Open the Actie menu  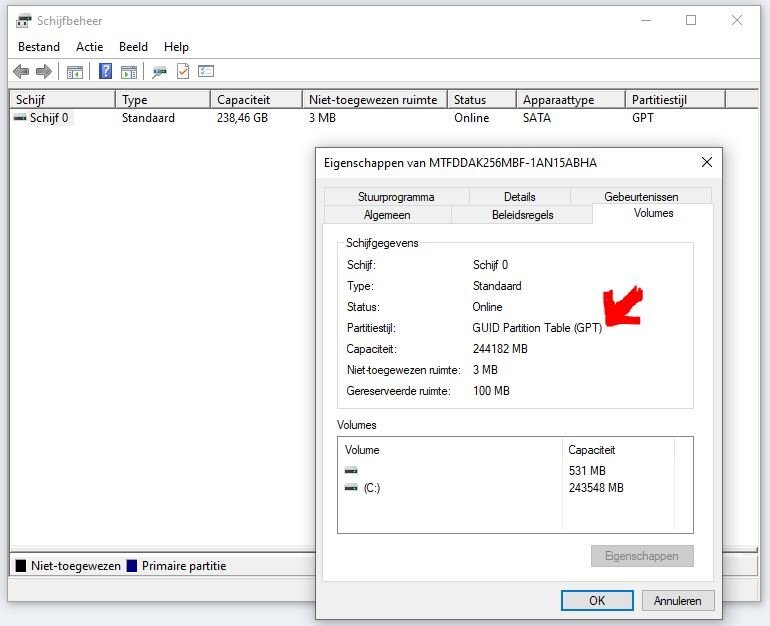pos(90,47)
